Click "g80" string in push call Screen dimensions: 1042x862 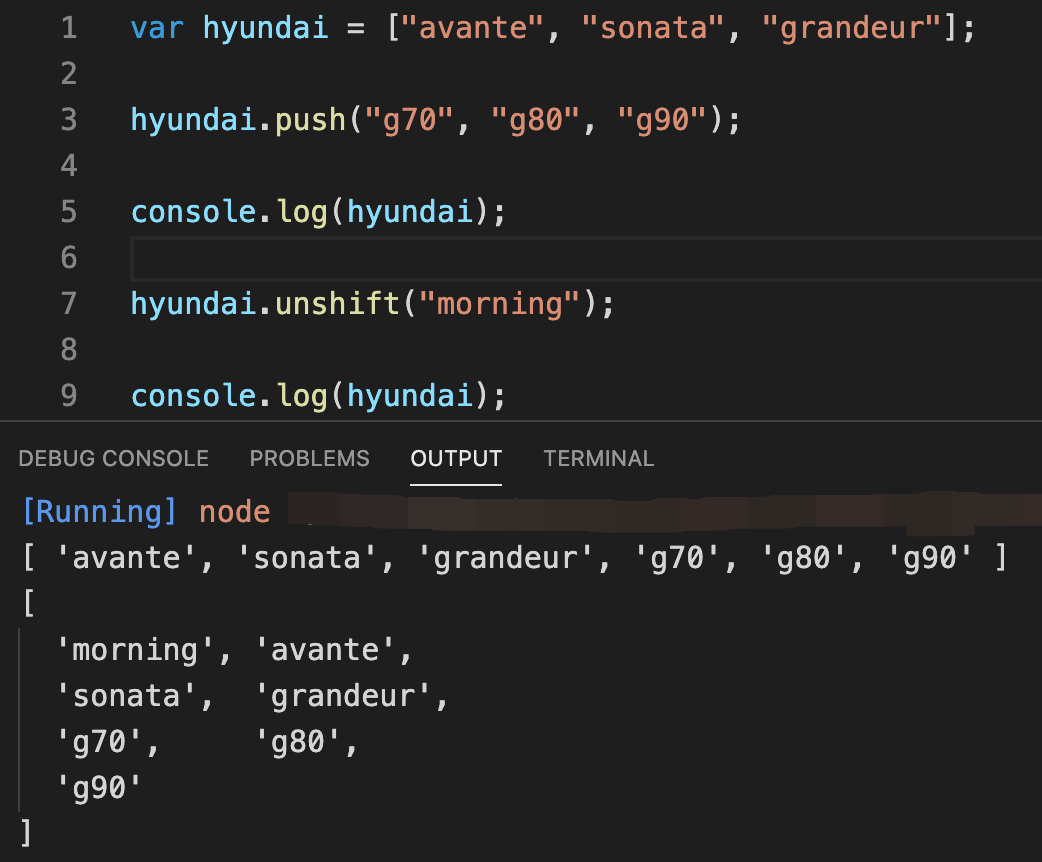point(536,120)
